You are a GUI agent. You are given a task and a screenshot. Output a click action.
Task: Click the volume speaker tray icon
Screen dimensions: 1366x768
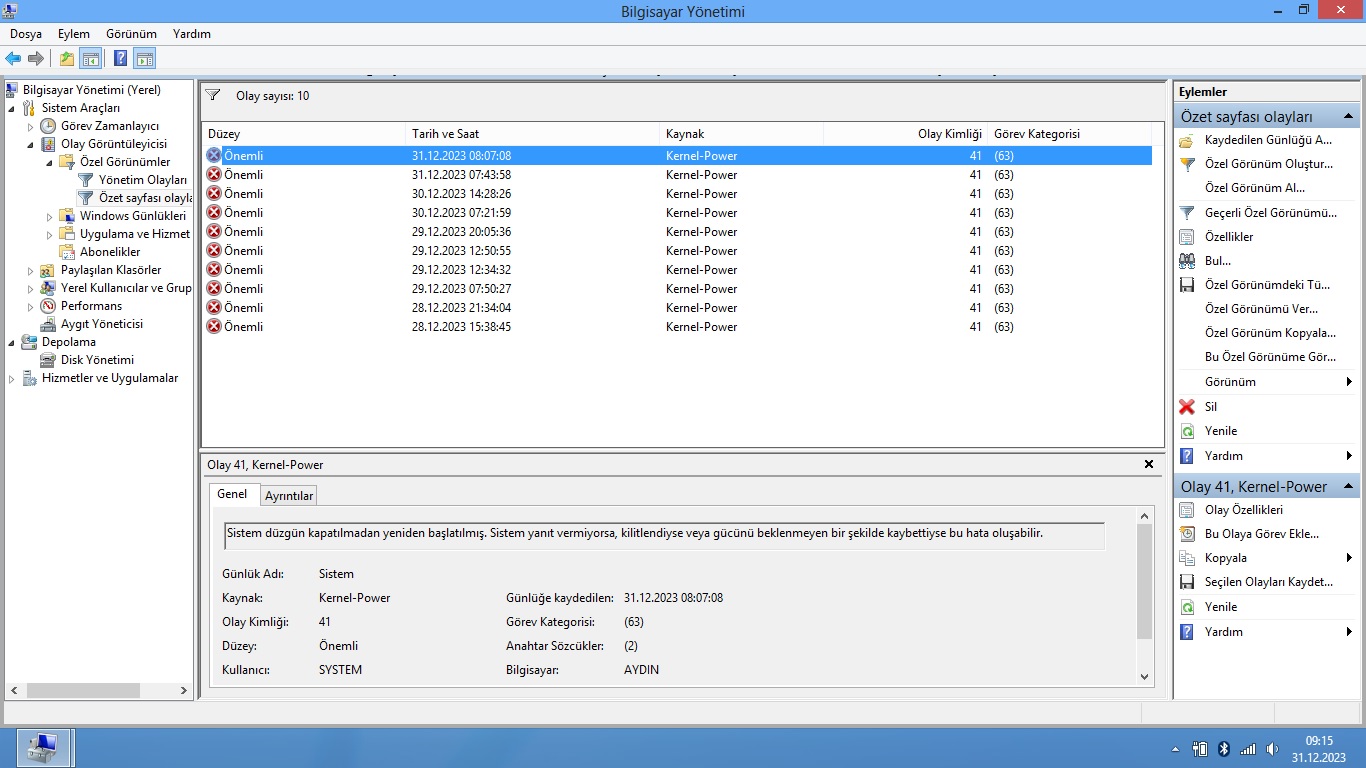(1272, 749)
